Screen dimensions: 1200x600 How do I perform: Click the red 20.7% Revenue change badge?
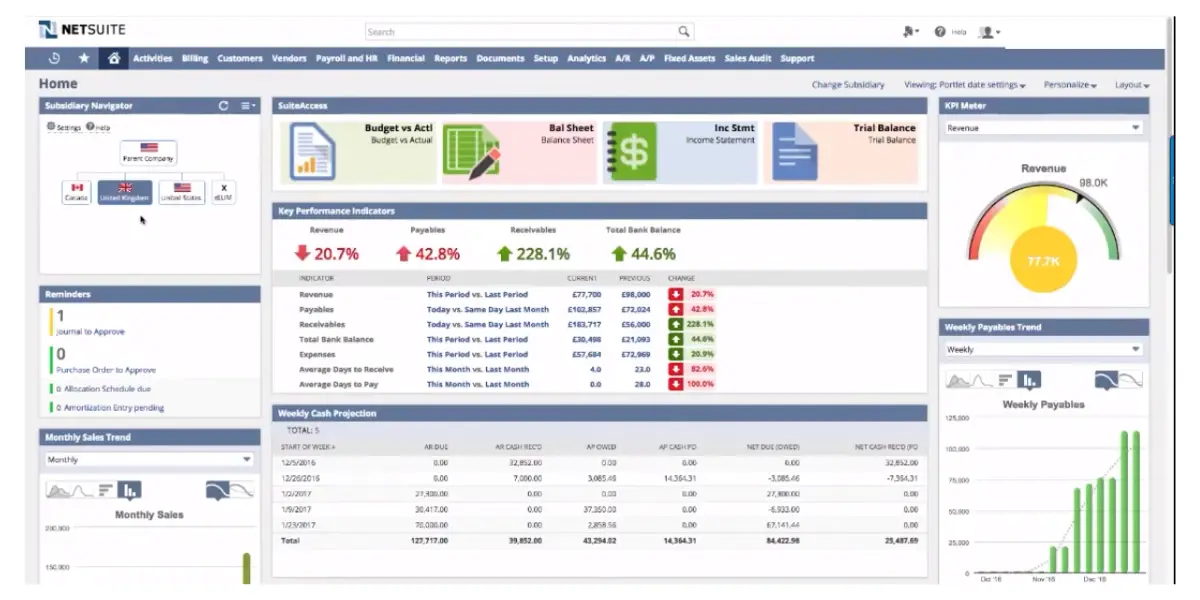tap(693, 295)
